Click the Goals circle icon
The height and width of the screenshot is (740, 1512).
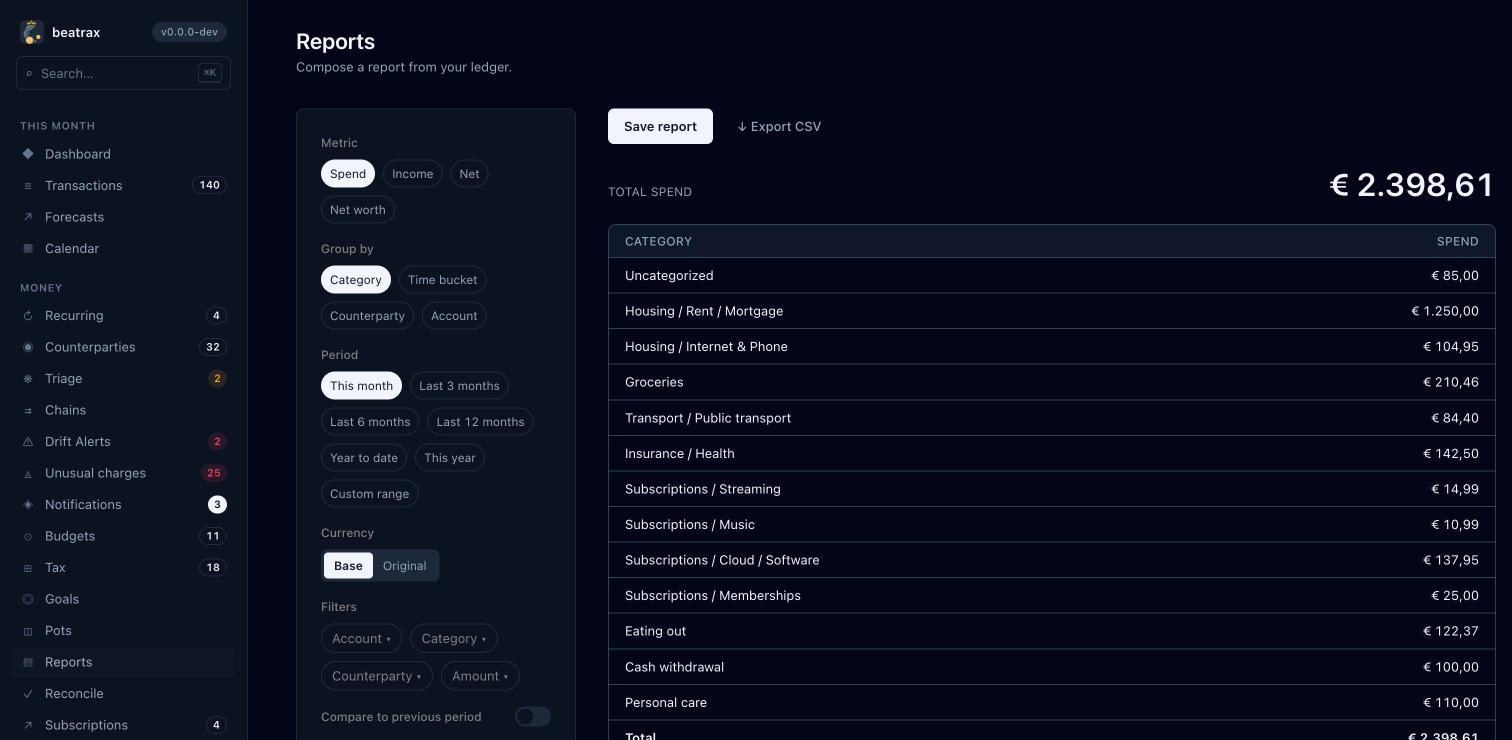click(28, 599)
